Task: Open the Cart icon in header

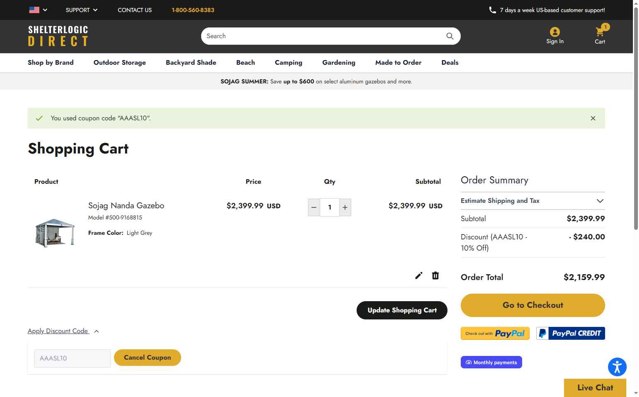Action: pyautogui.click(x=600, y=34)
